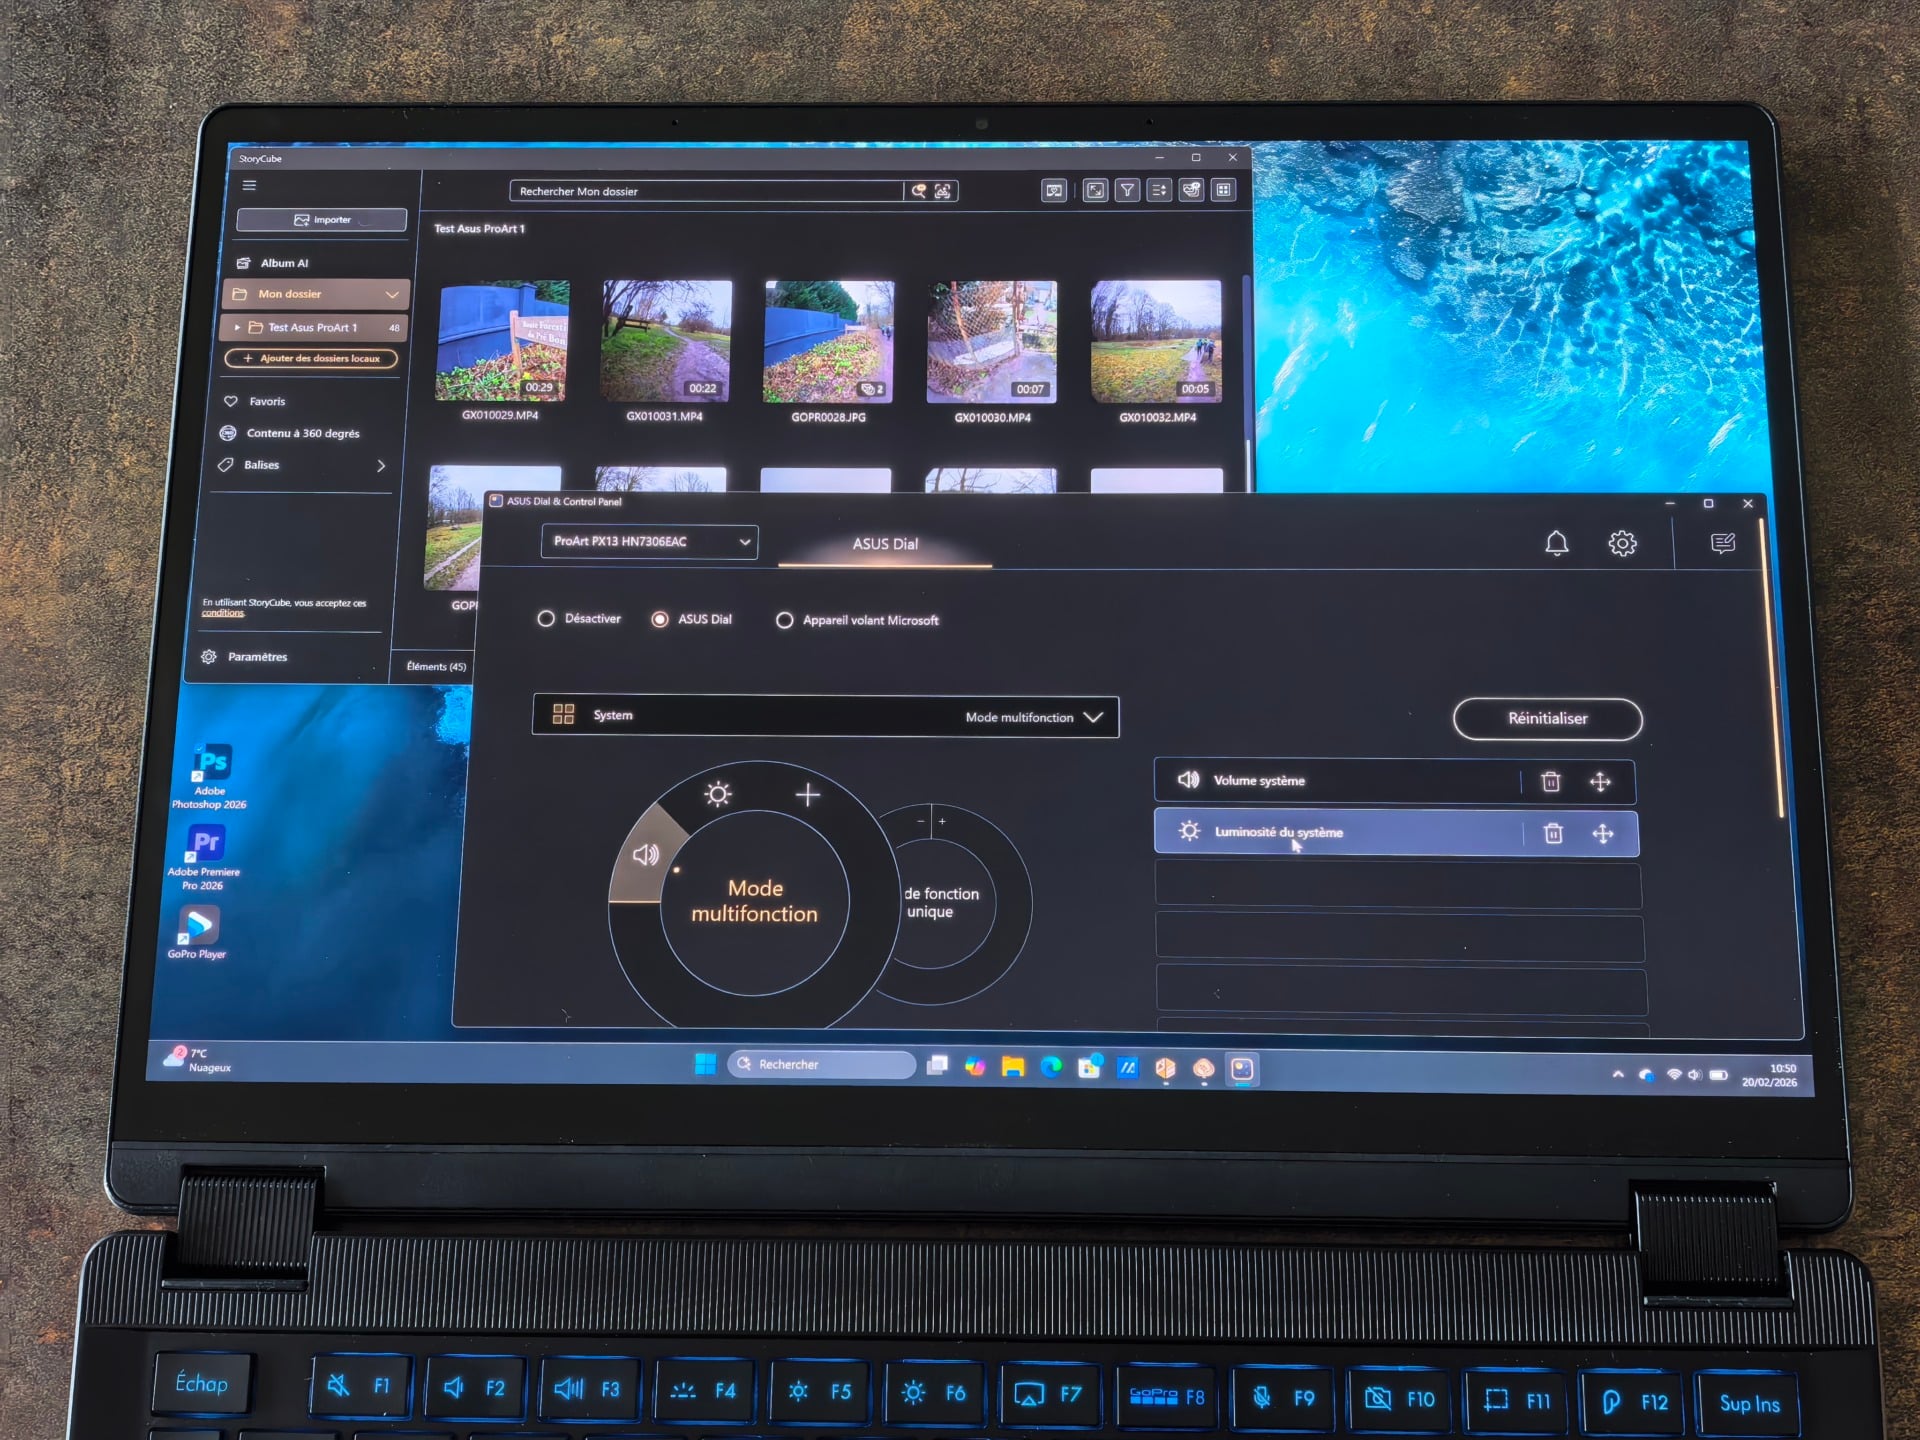Screen dimensions: 1920x1440
Task: Open the sort options icon in StoryCube
Action: click(1159, 190)
